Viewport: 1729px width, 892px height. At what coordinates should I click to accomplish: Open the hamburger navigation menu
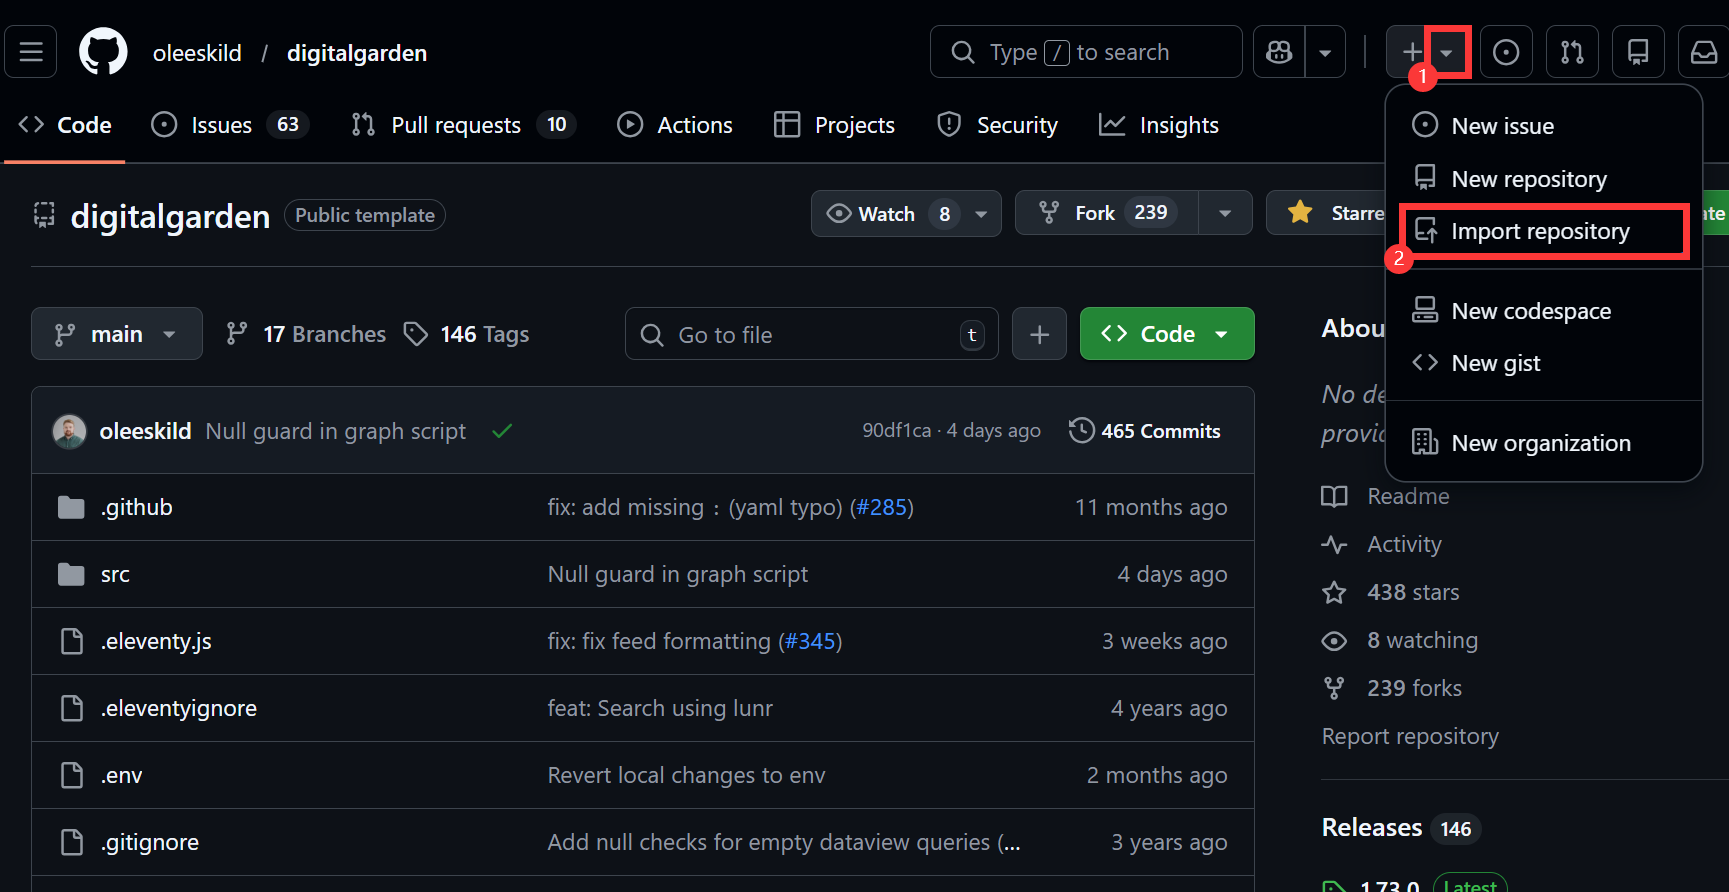click(31, 52)
